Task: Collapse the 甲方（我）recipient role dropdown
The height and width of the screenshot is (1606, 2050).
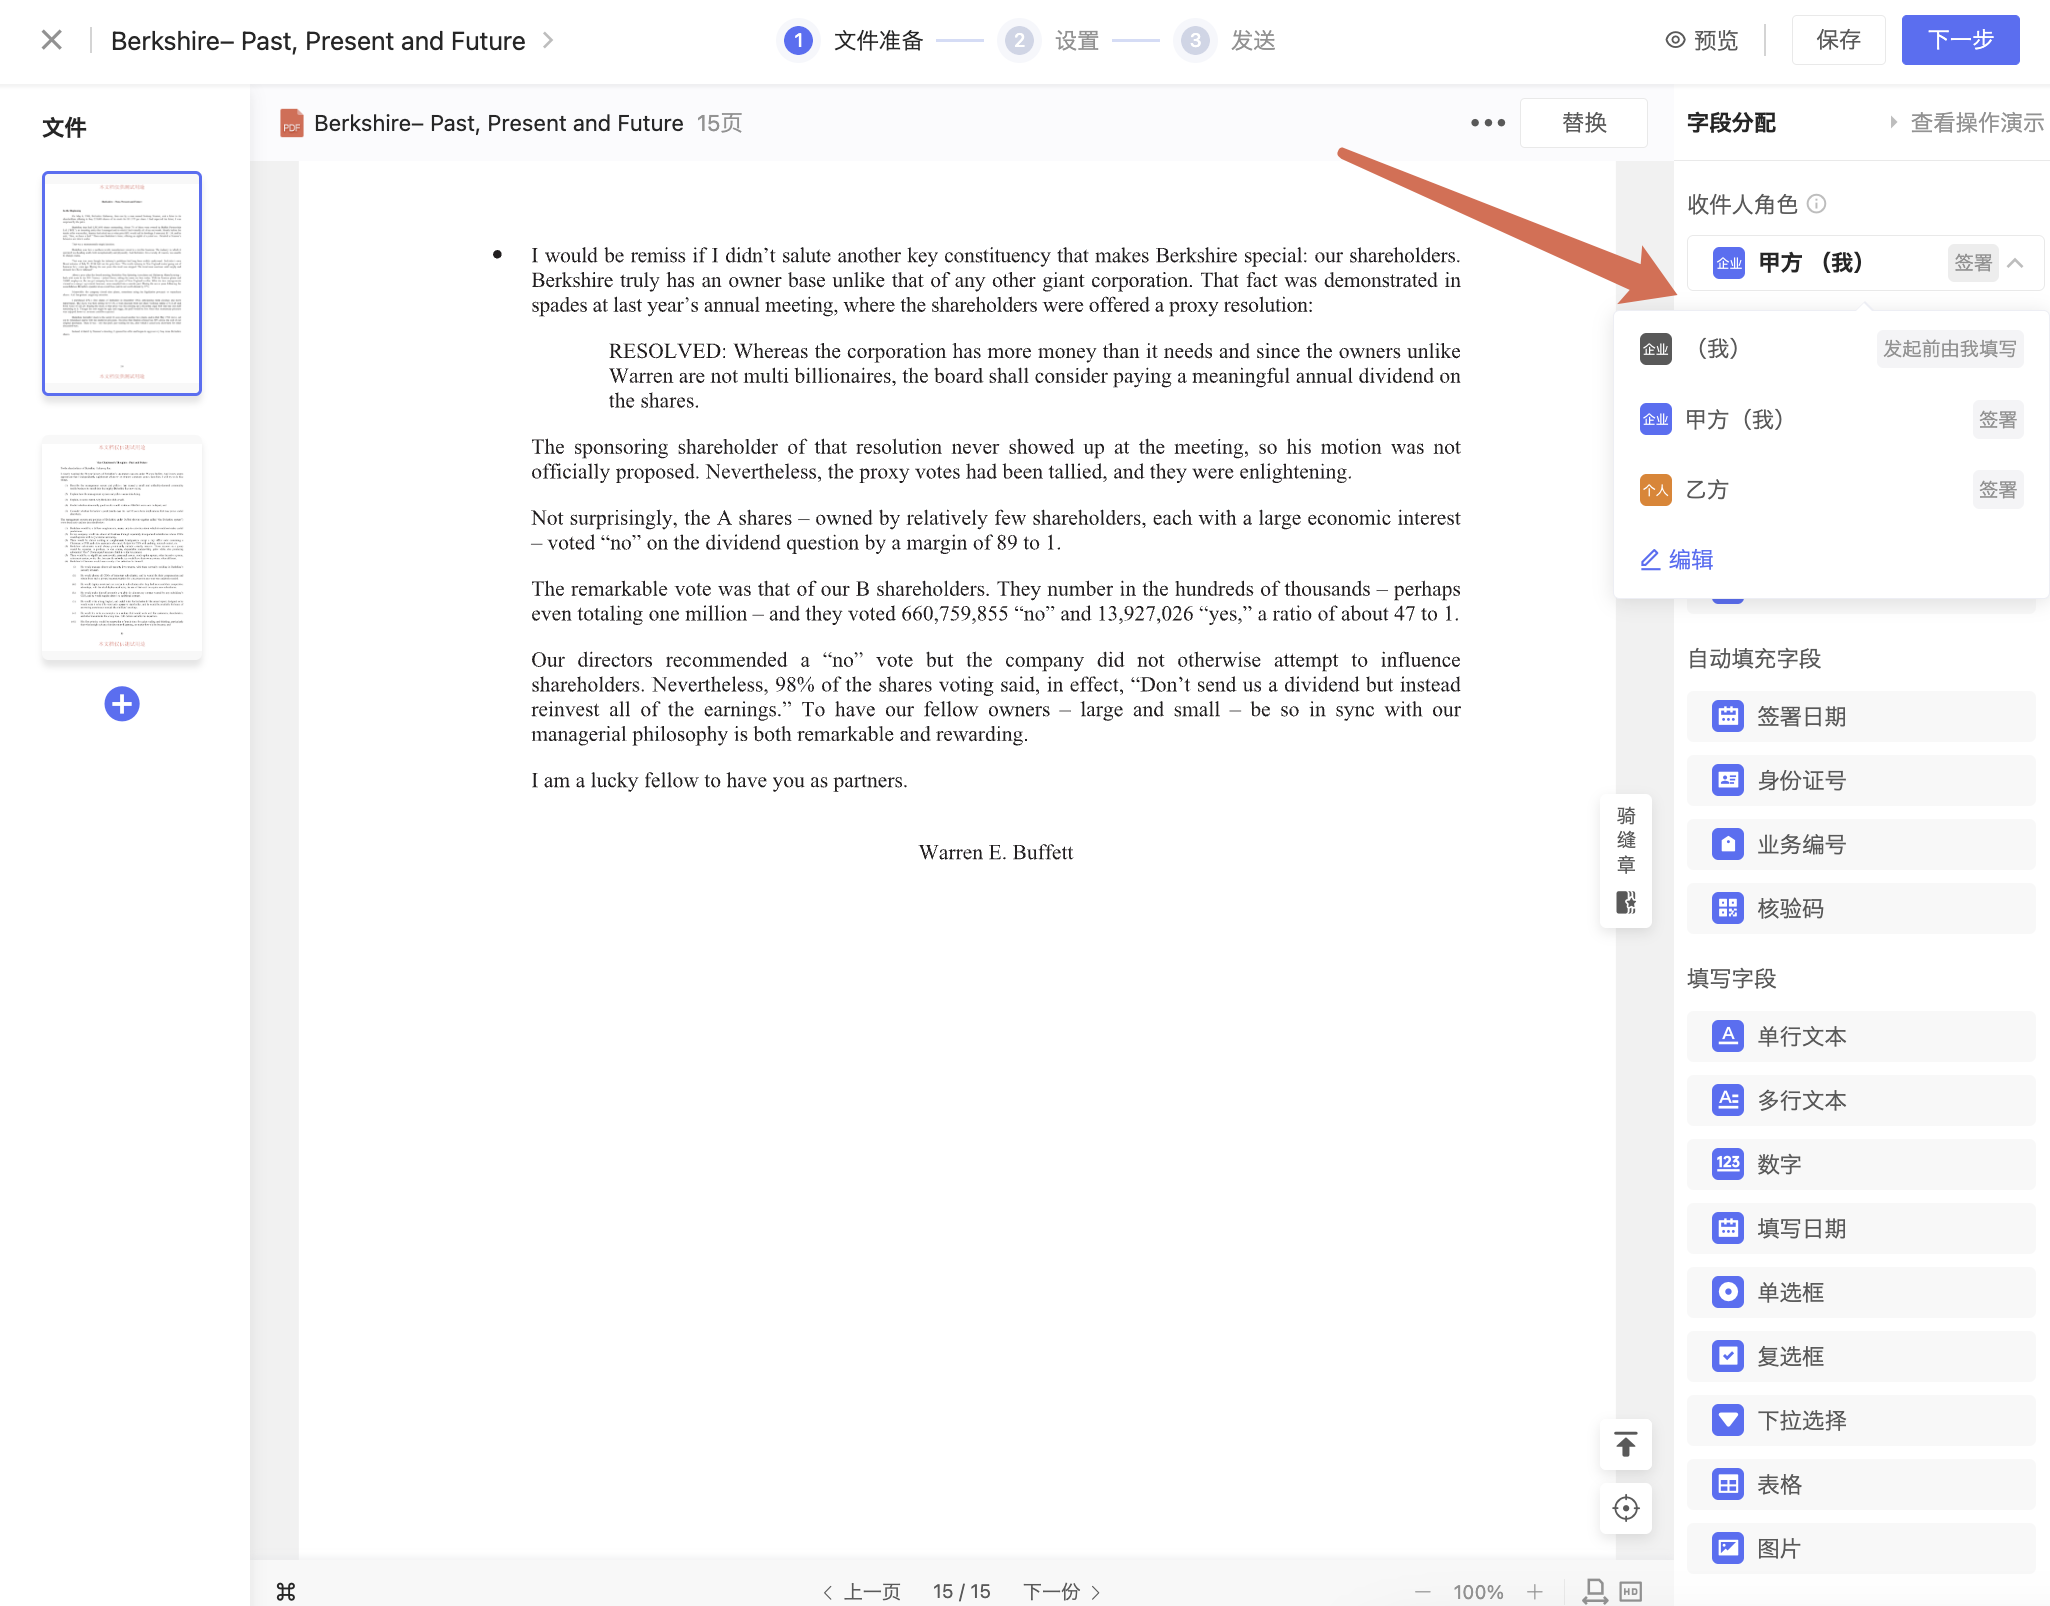Action: pos(2015,263)
